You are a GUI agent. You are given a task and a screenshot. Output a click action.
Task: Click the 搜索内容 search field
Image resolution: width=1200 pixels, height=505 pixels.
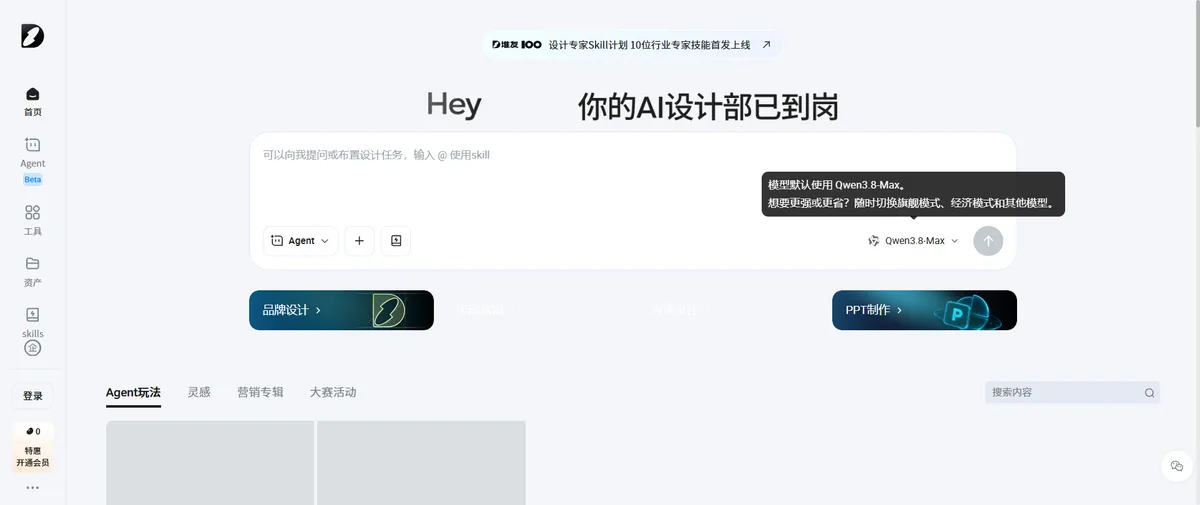pos(1072,393)
